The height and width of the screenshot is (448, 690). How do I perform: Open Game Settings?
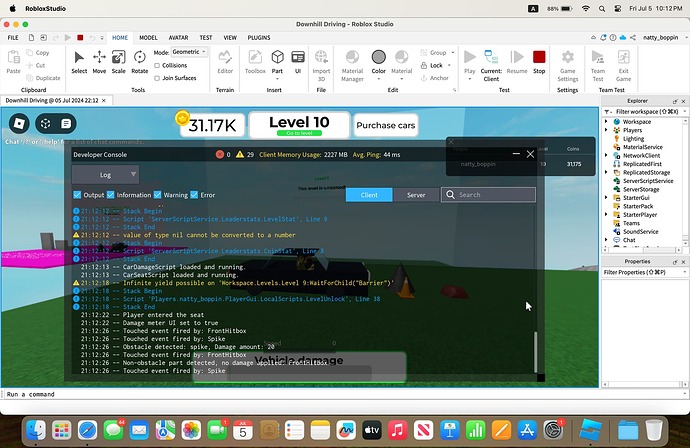[x=568, y=66]
